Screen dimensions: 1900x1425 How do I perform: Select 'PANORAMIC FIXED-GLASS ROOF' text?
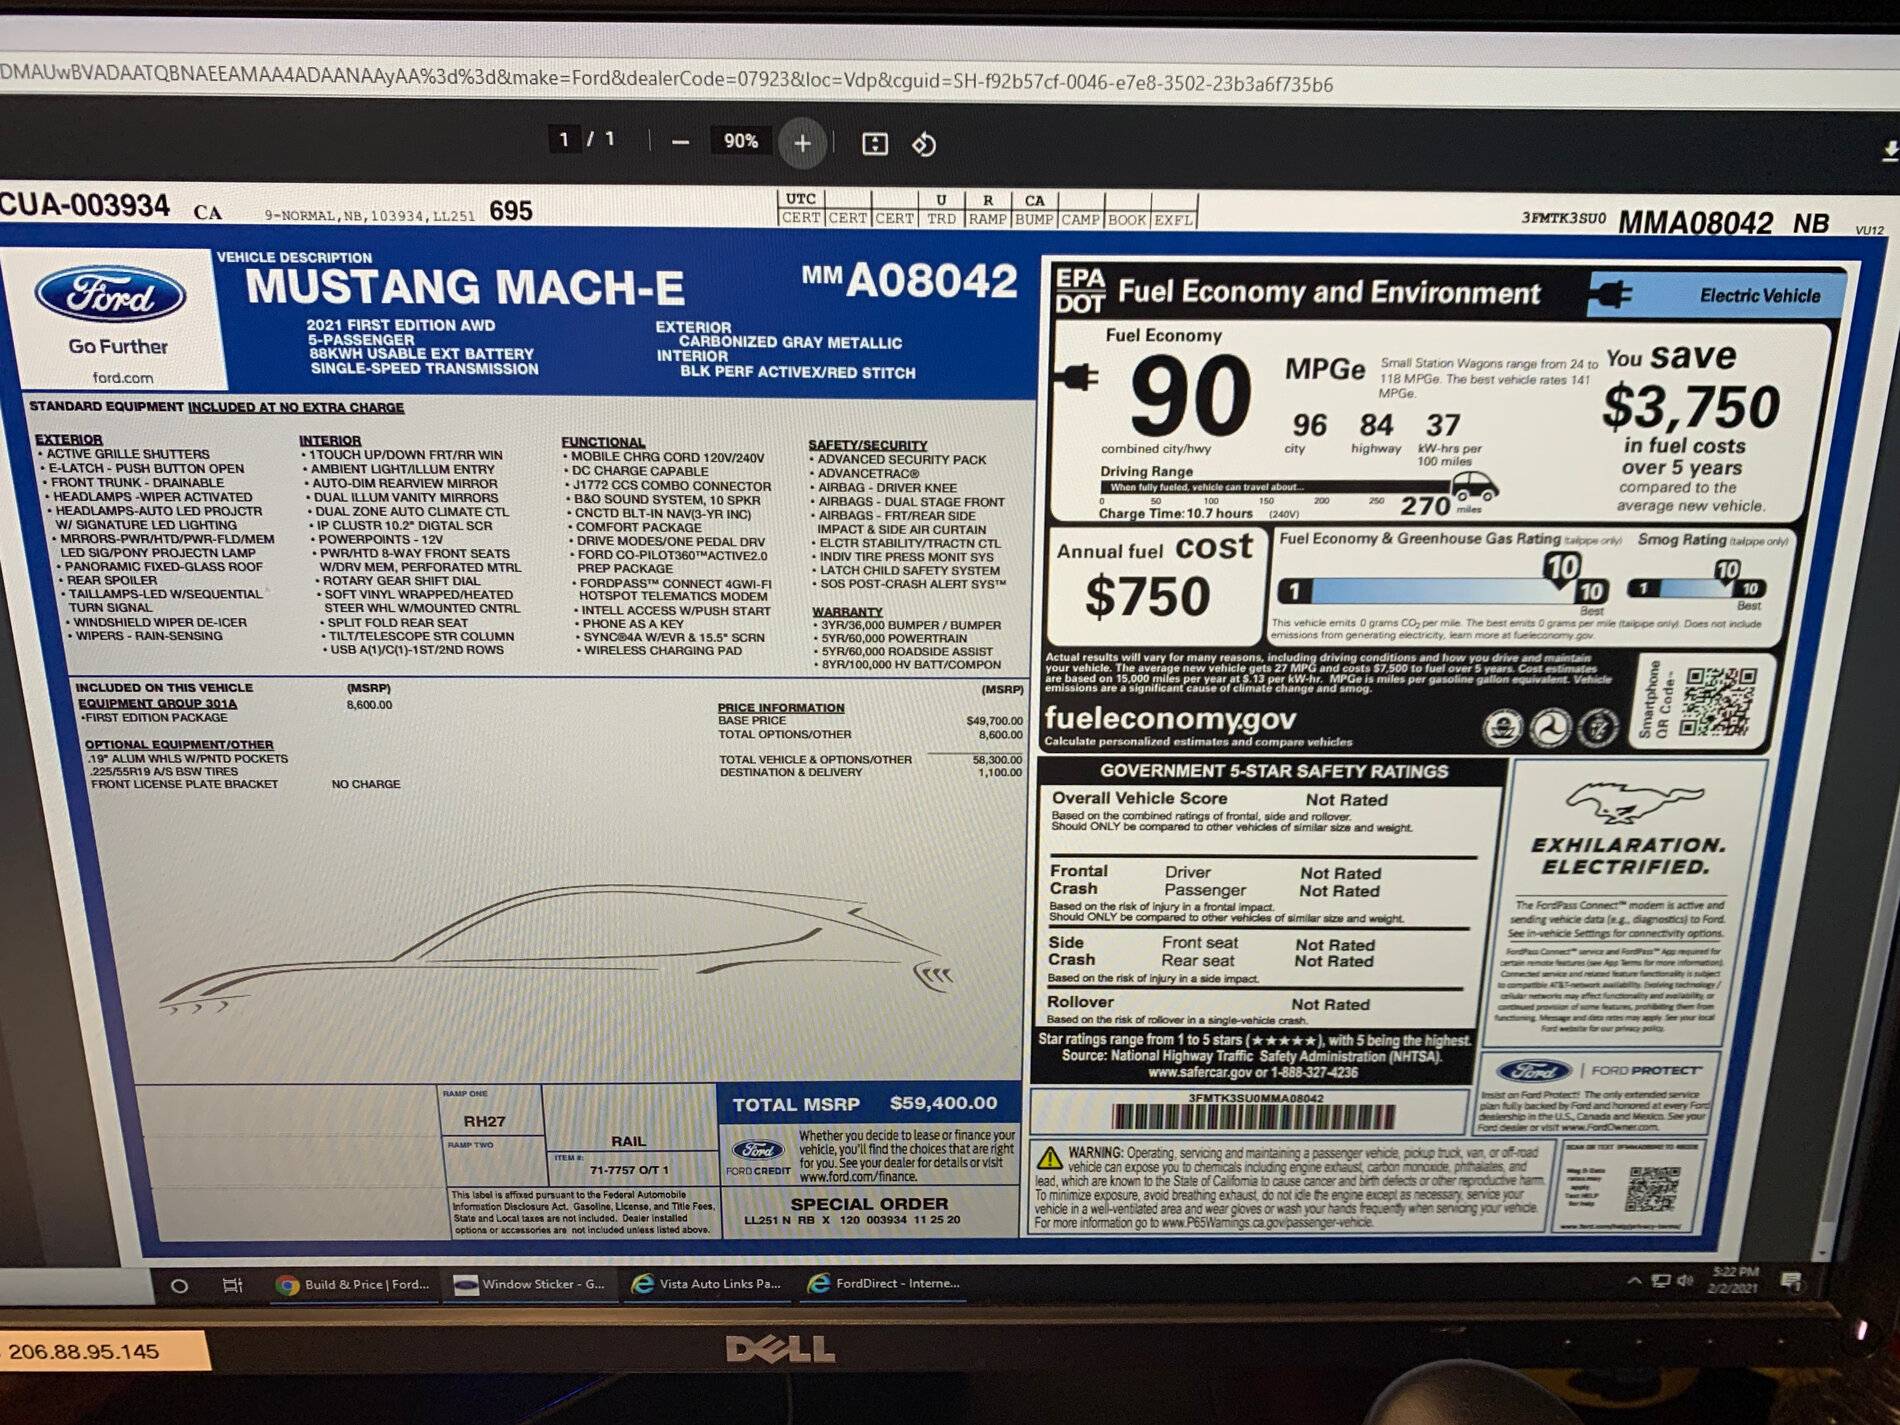163,566
